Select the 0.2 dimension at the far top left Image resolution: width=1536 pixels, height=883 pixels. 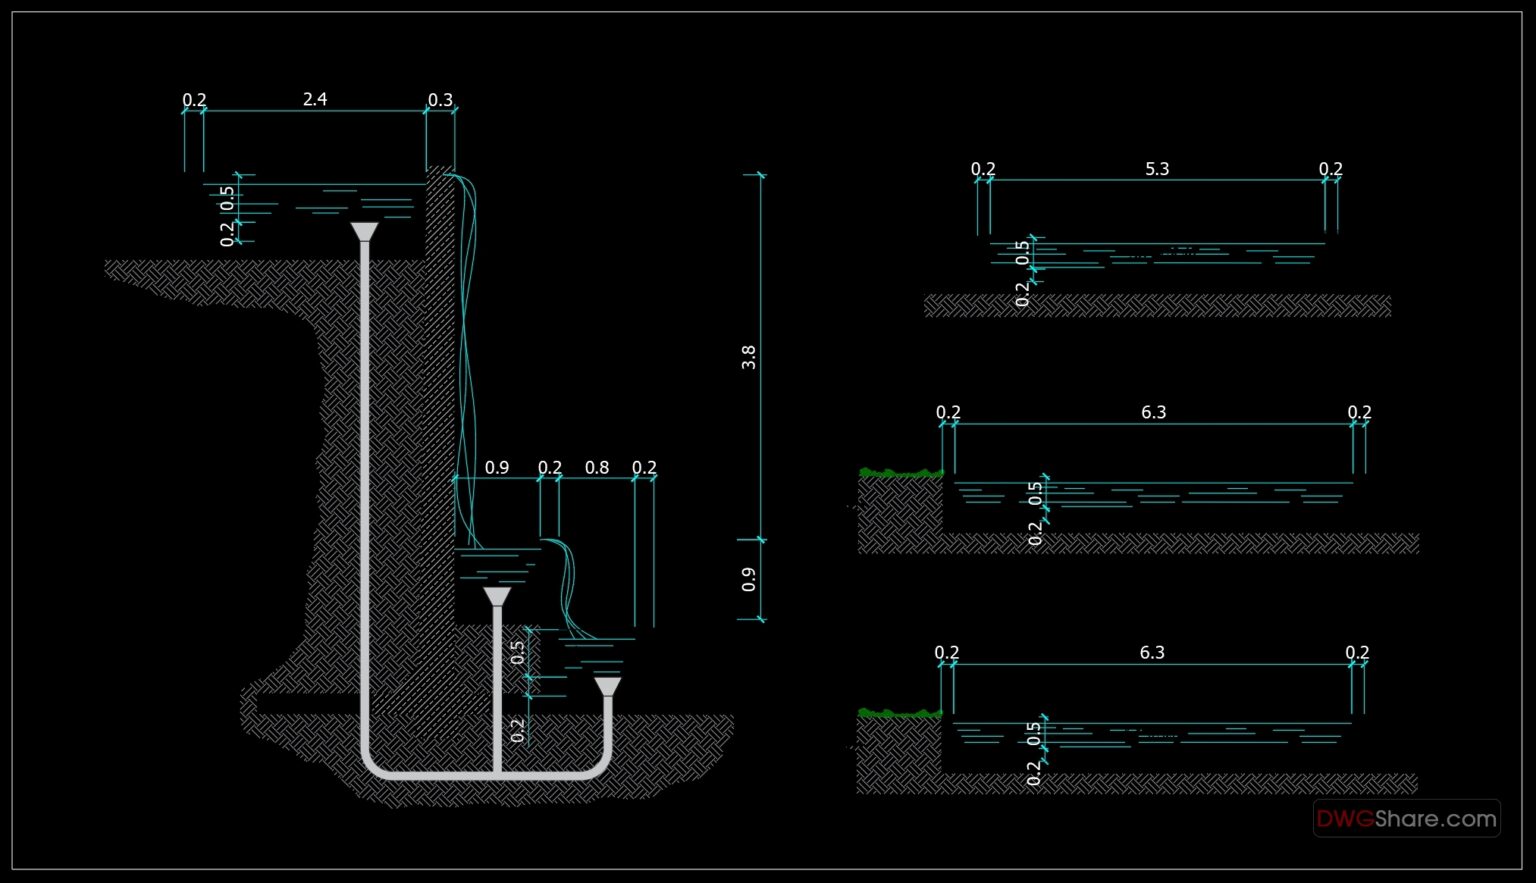[x=194, y=99]
